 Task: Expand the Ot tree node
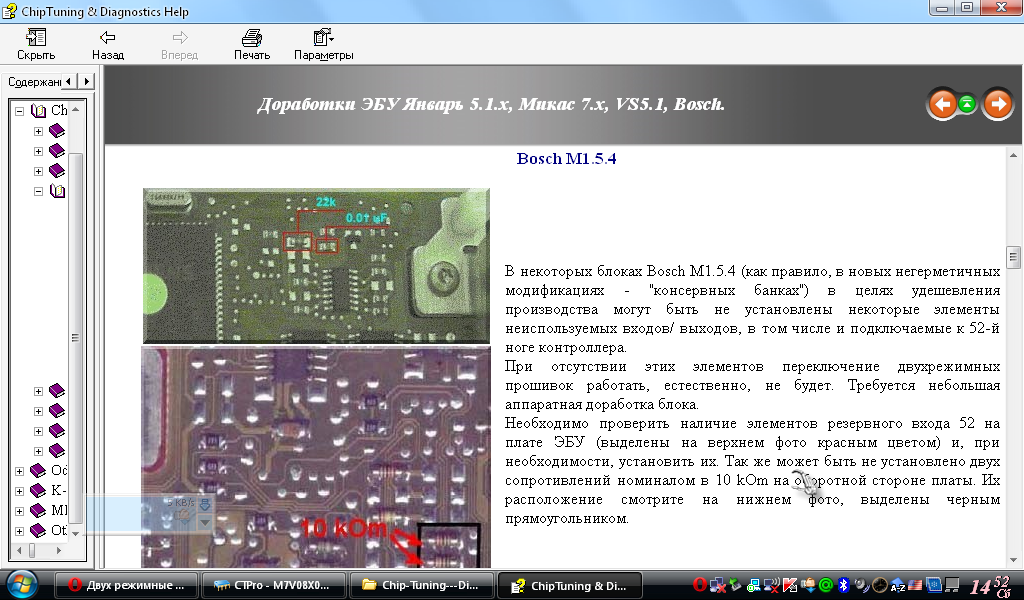(x=20, y=531)
